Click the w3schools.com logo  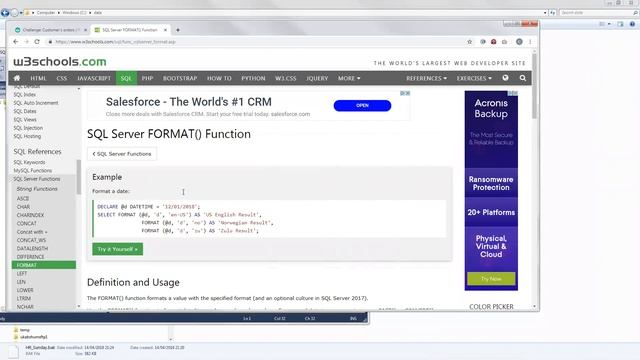(60, 62)
